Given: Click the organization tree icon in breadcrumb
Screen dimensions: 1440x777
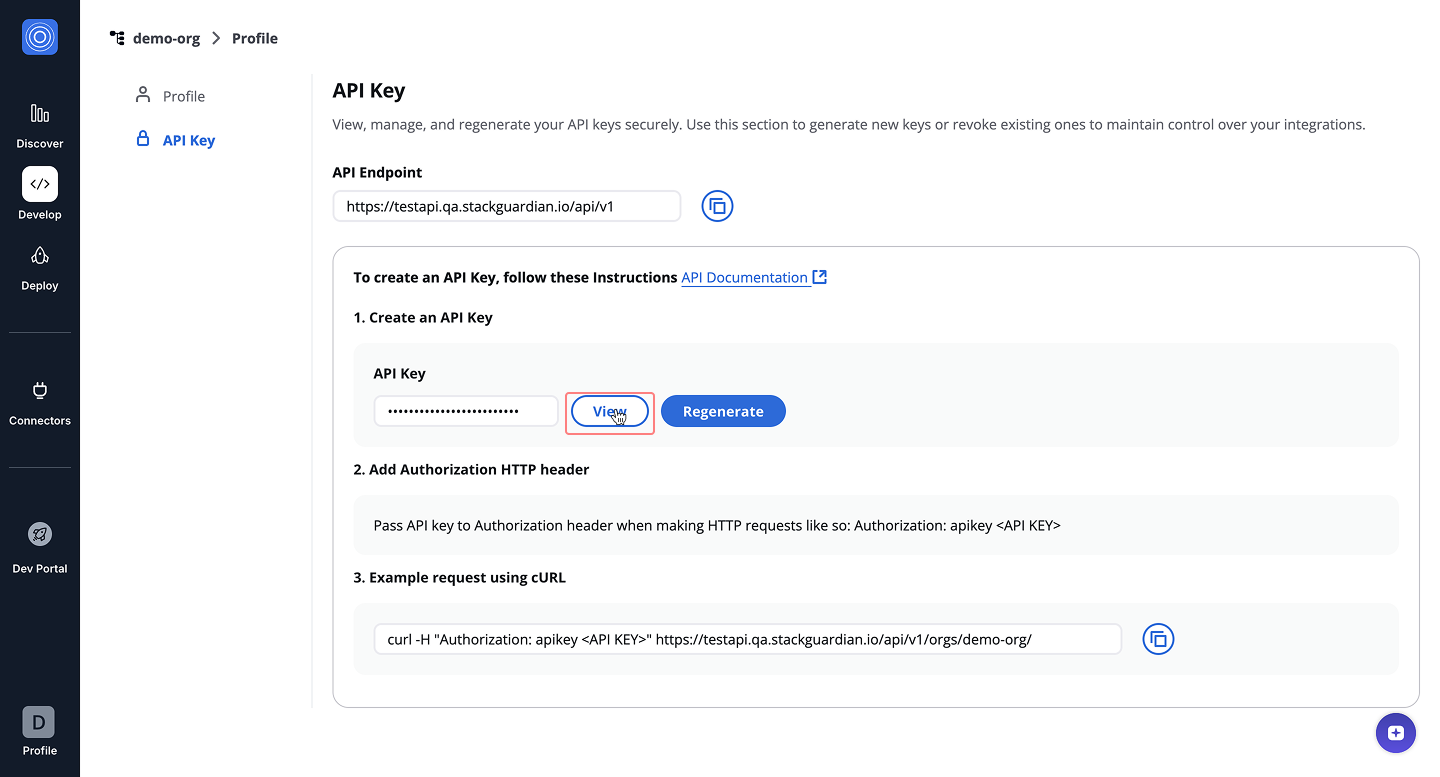Looking at the screenshot, I should pos(117,38).
